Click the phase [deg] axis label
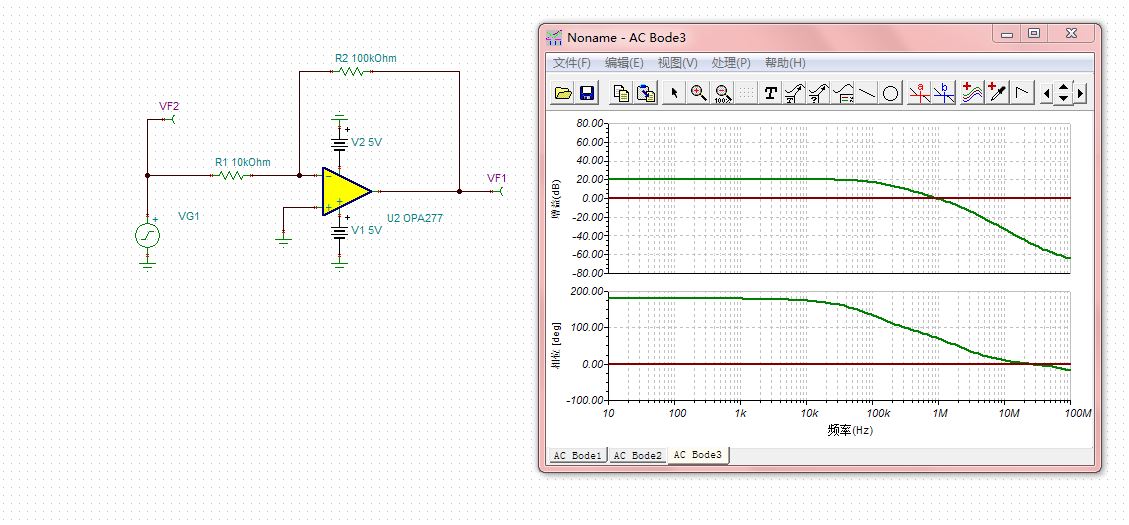1129x525 pixels. coord(557,348)
